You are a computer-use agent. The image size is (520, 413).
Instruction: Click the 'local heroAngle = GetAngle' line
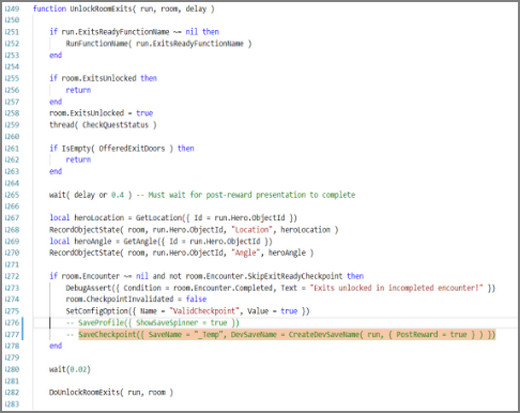point(161,241)
